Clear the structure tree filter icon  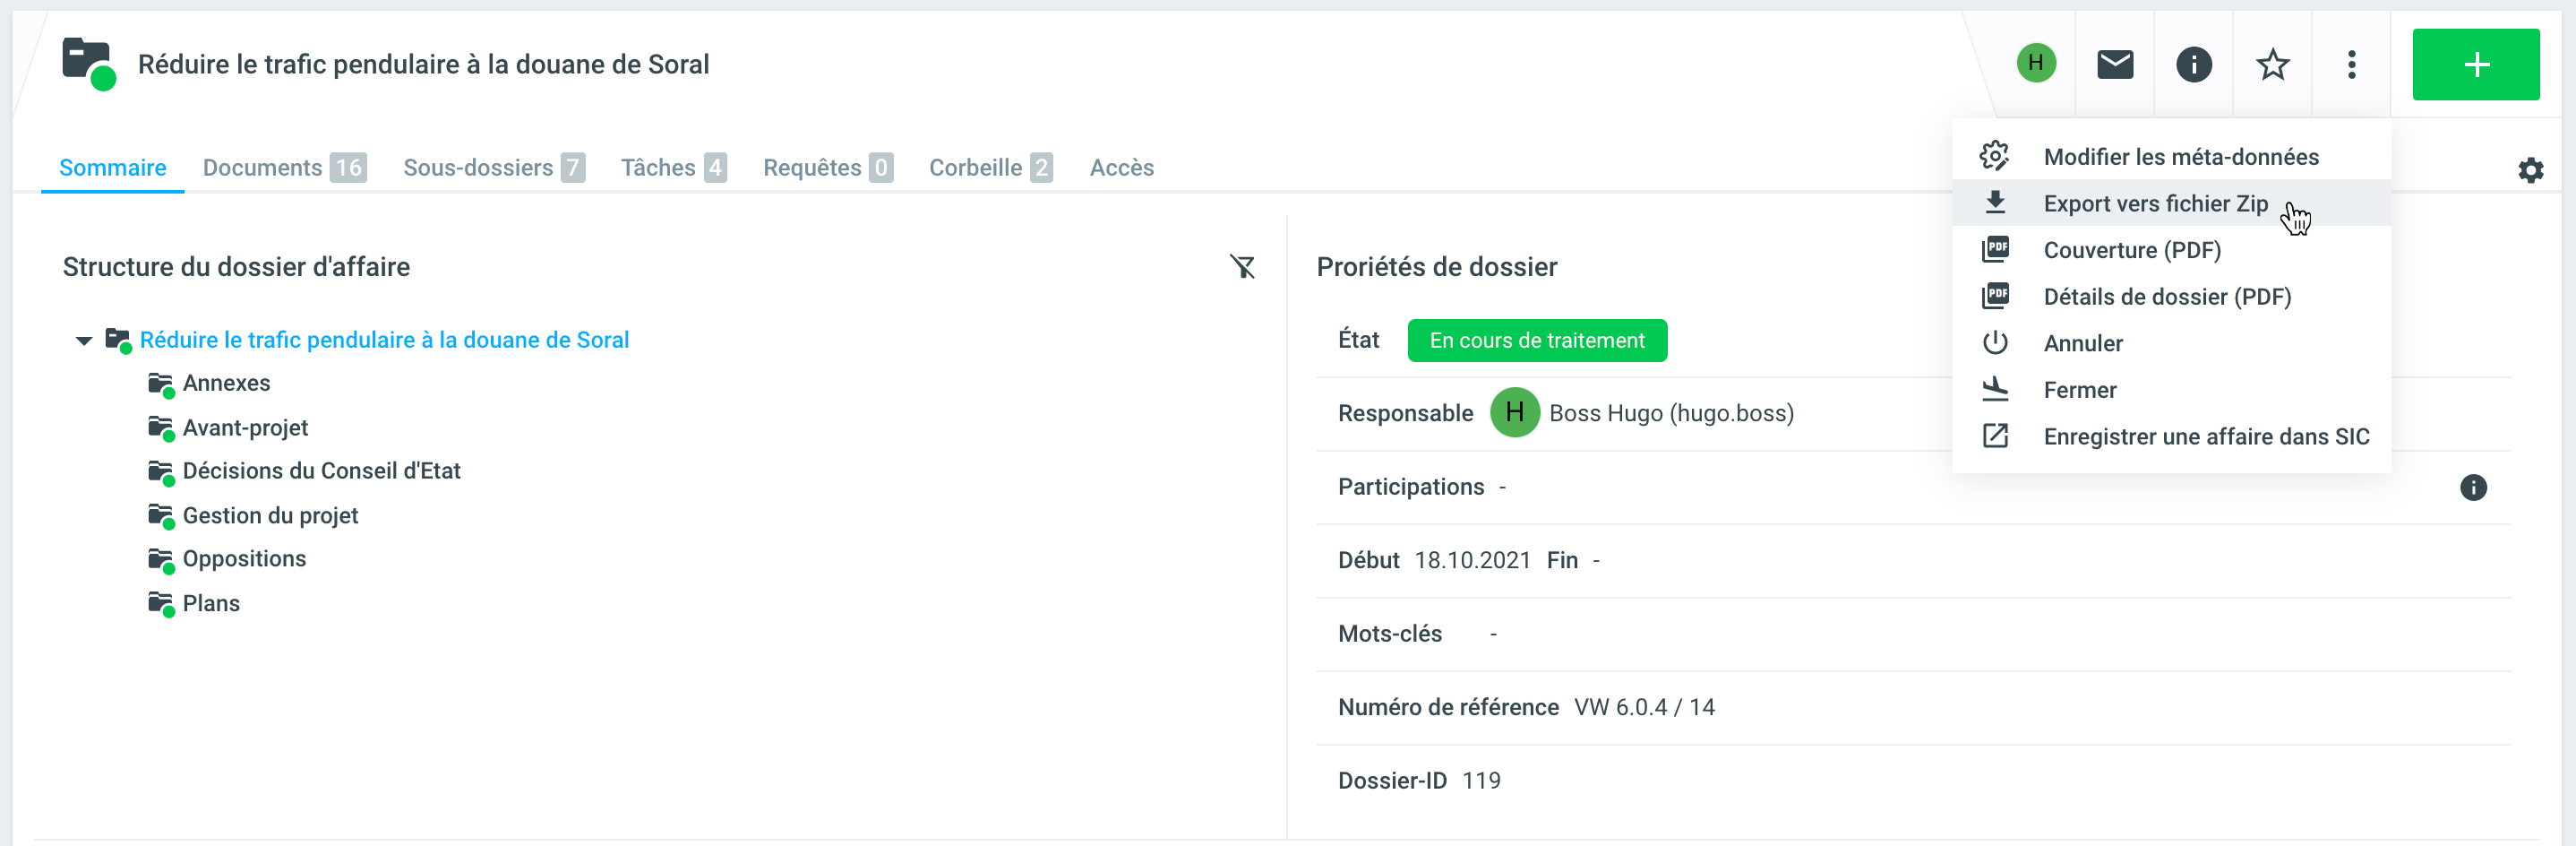point(1242,267)
